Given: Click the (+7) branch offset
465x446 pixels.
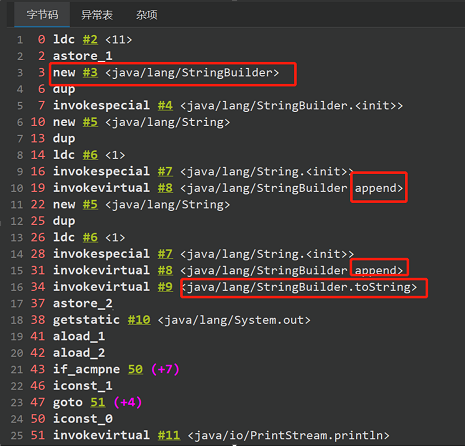Looking at the screenshot, I should click(165, 369).
